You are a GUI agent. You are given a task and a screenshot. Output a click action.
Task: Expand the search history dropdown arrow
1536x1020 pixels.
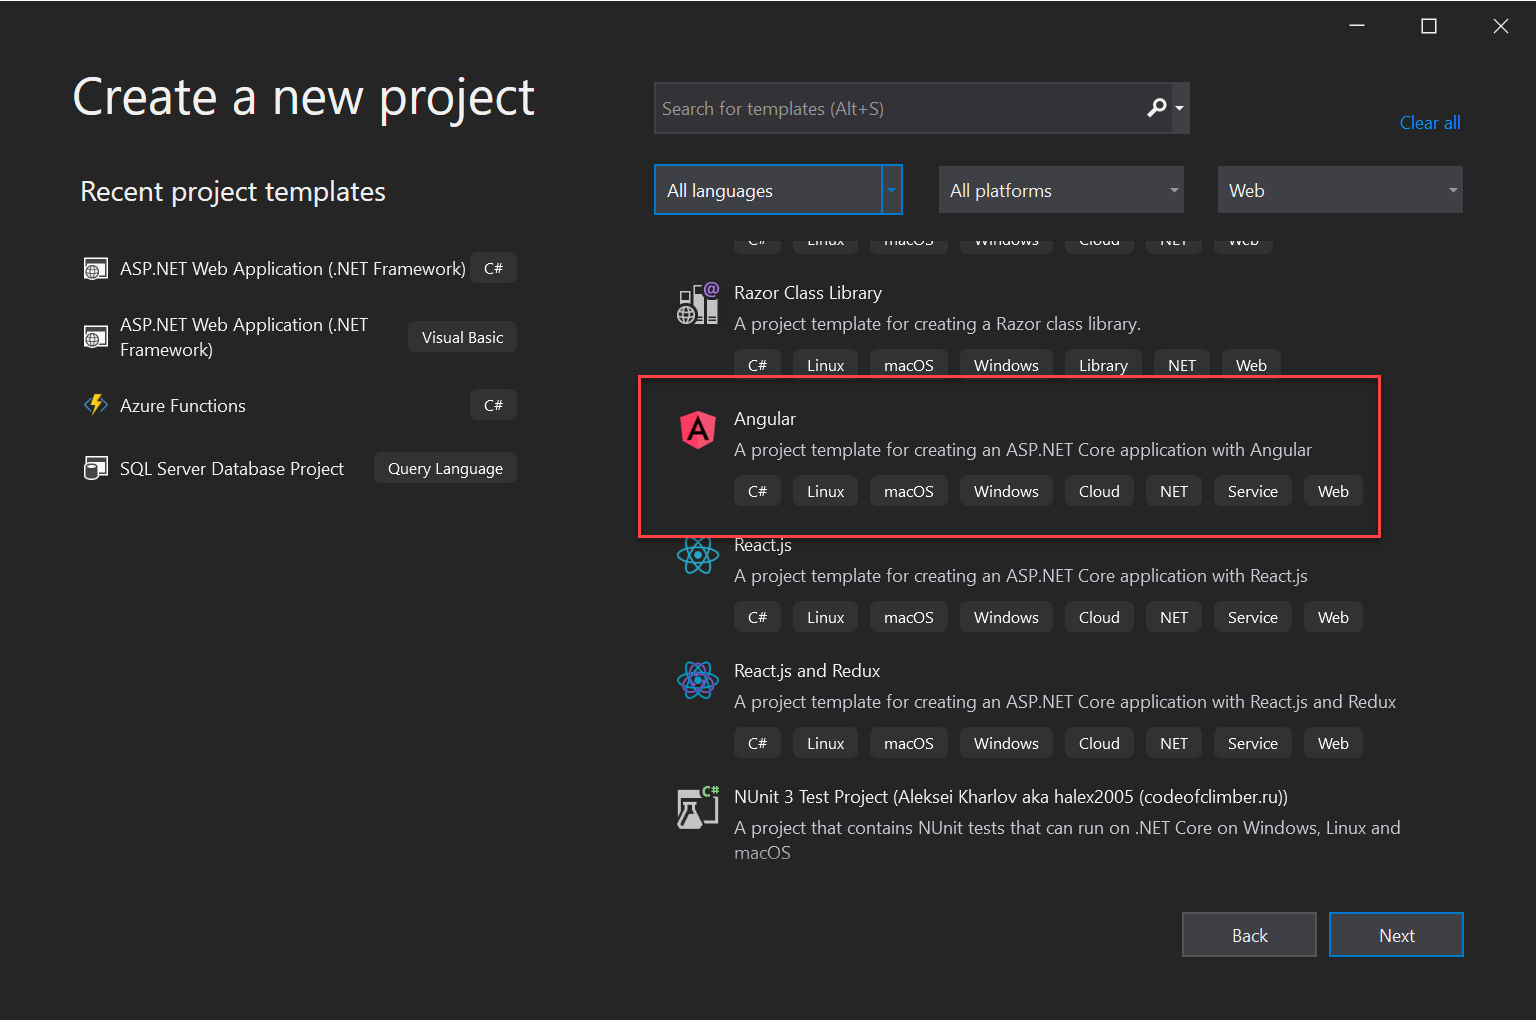pyautogui.click(x=1179, y=108)
